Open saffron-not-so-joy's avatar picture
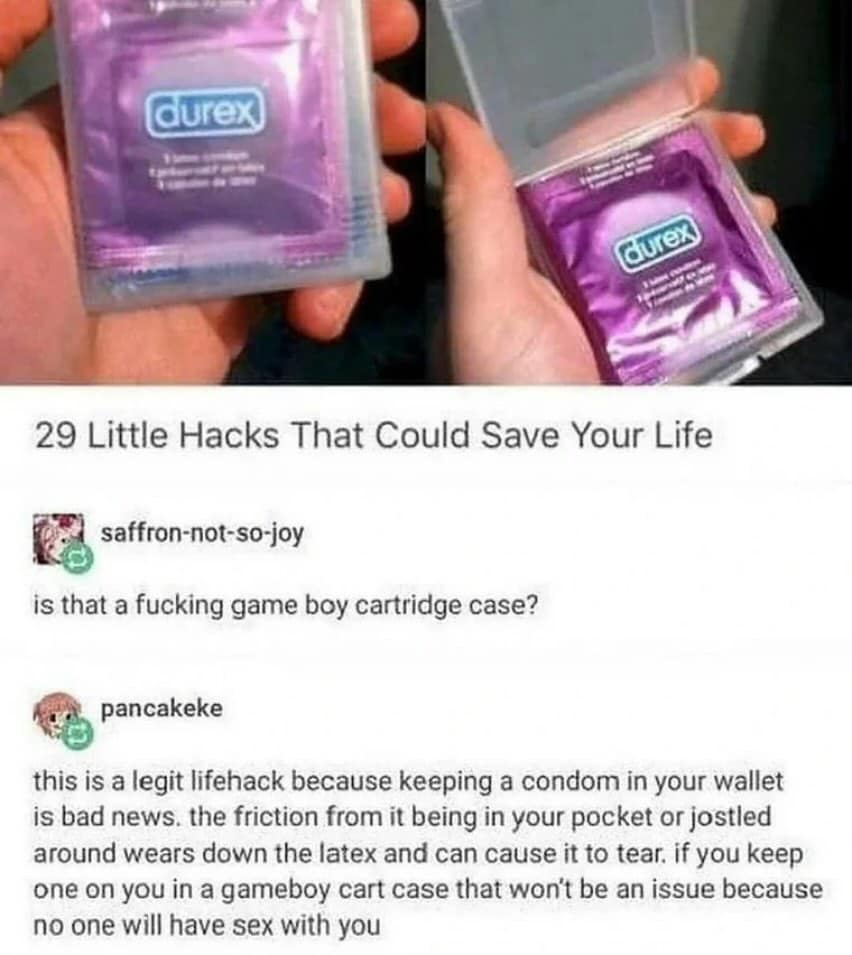 [58, 538]
